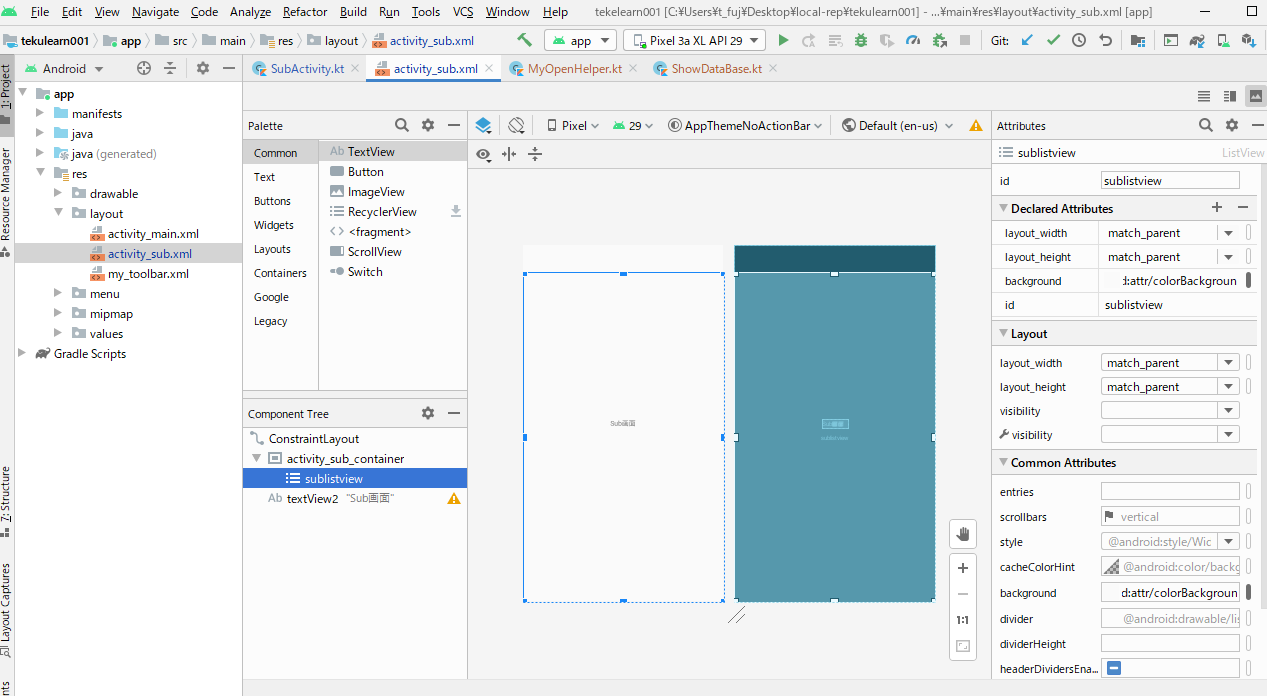Toggle pan hand tool on canvas
Screen dimensions: 1267x696
point(963,533)
